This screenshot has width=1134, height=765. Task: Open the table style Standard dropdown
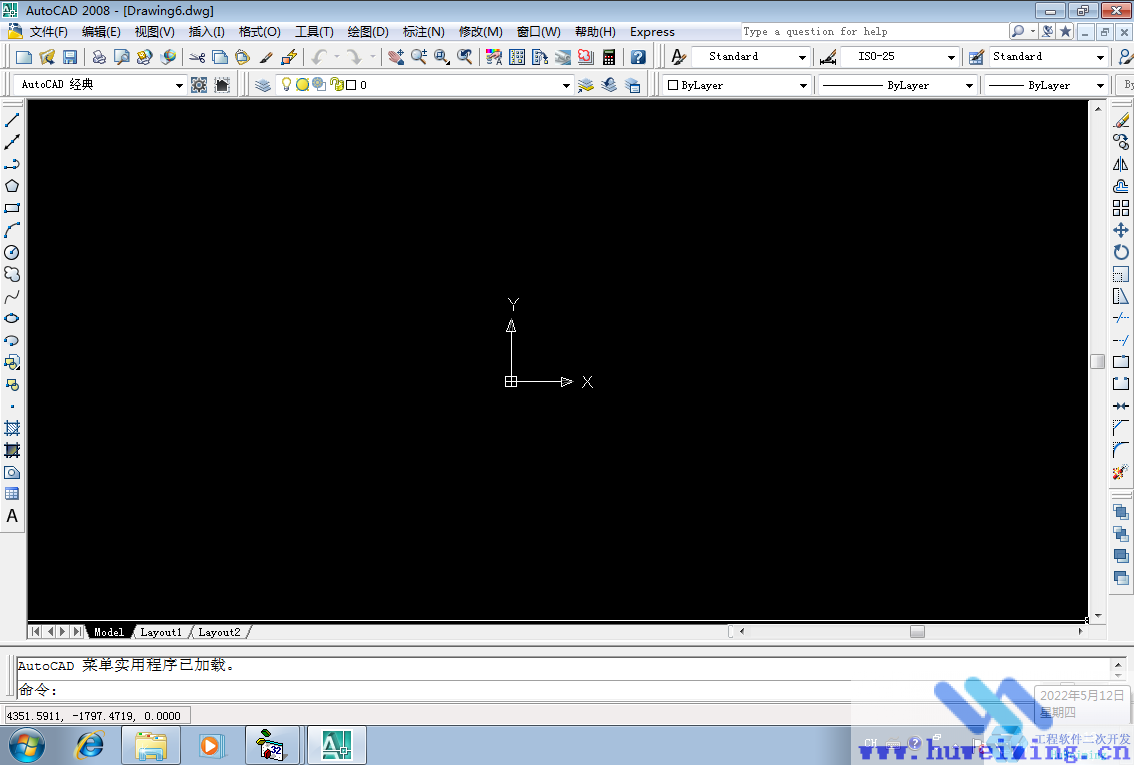tap(1100, 57)
